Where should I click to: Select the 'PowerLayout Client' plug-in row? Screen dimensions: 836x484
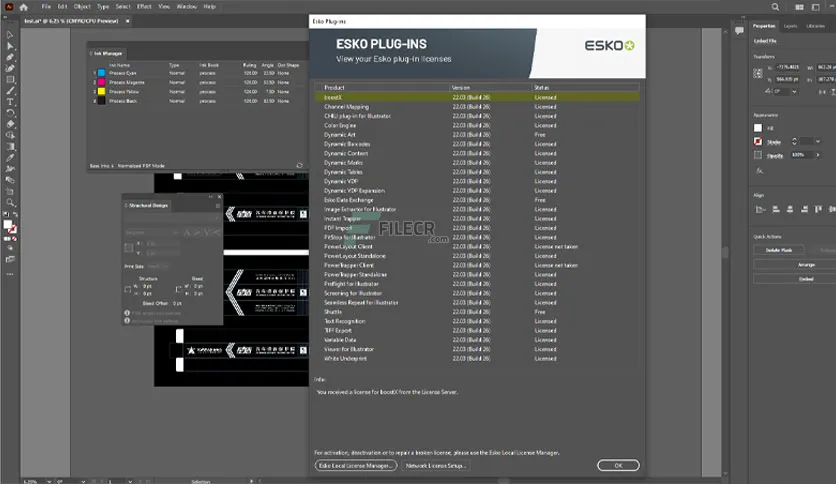[477, 246]
